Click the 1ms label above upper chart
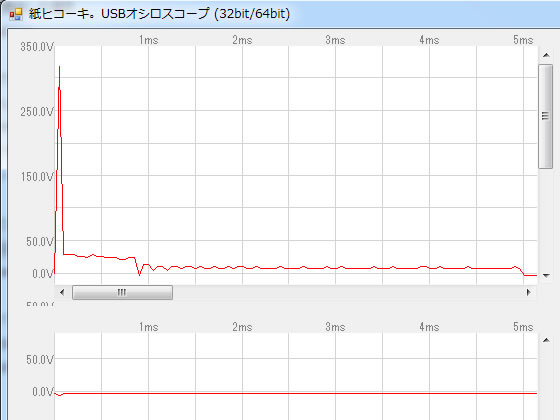Viewport: 560px width, 420px height. [149, 40]
